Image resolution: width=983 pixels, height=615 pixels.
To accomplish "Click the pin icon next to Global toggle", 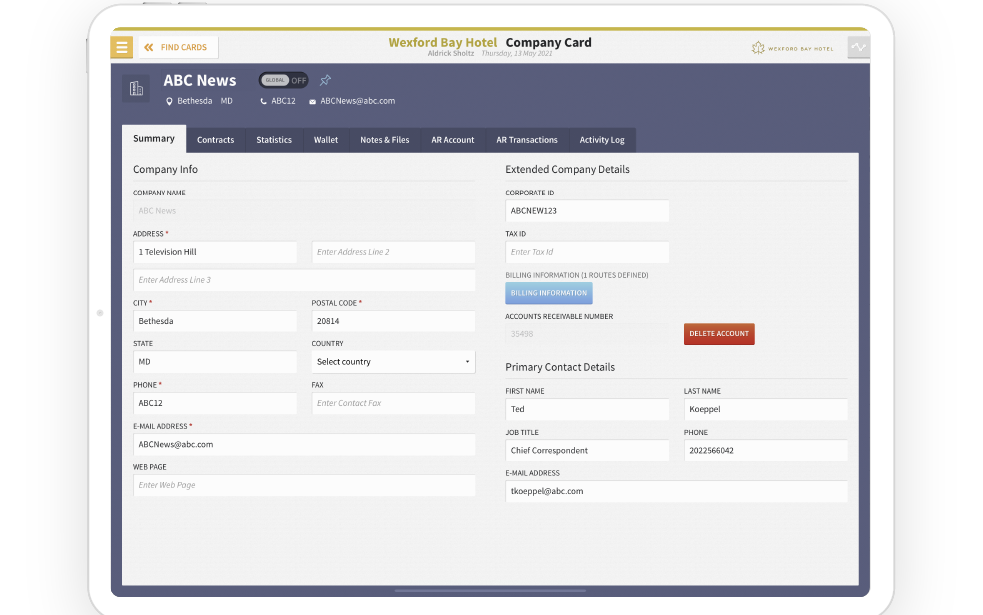I will [x=325, y=80].
